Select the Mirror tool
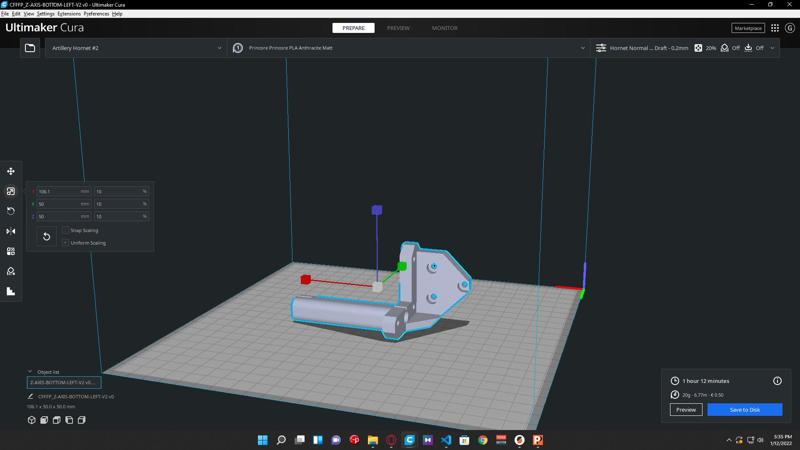The width and height of the screenshot is (800, 450). (x=11, y=231)
